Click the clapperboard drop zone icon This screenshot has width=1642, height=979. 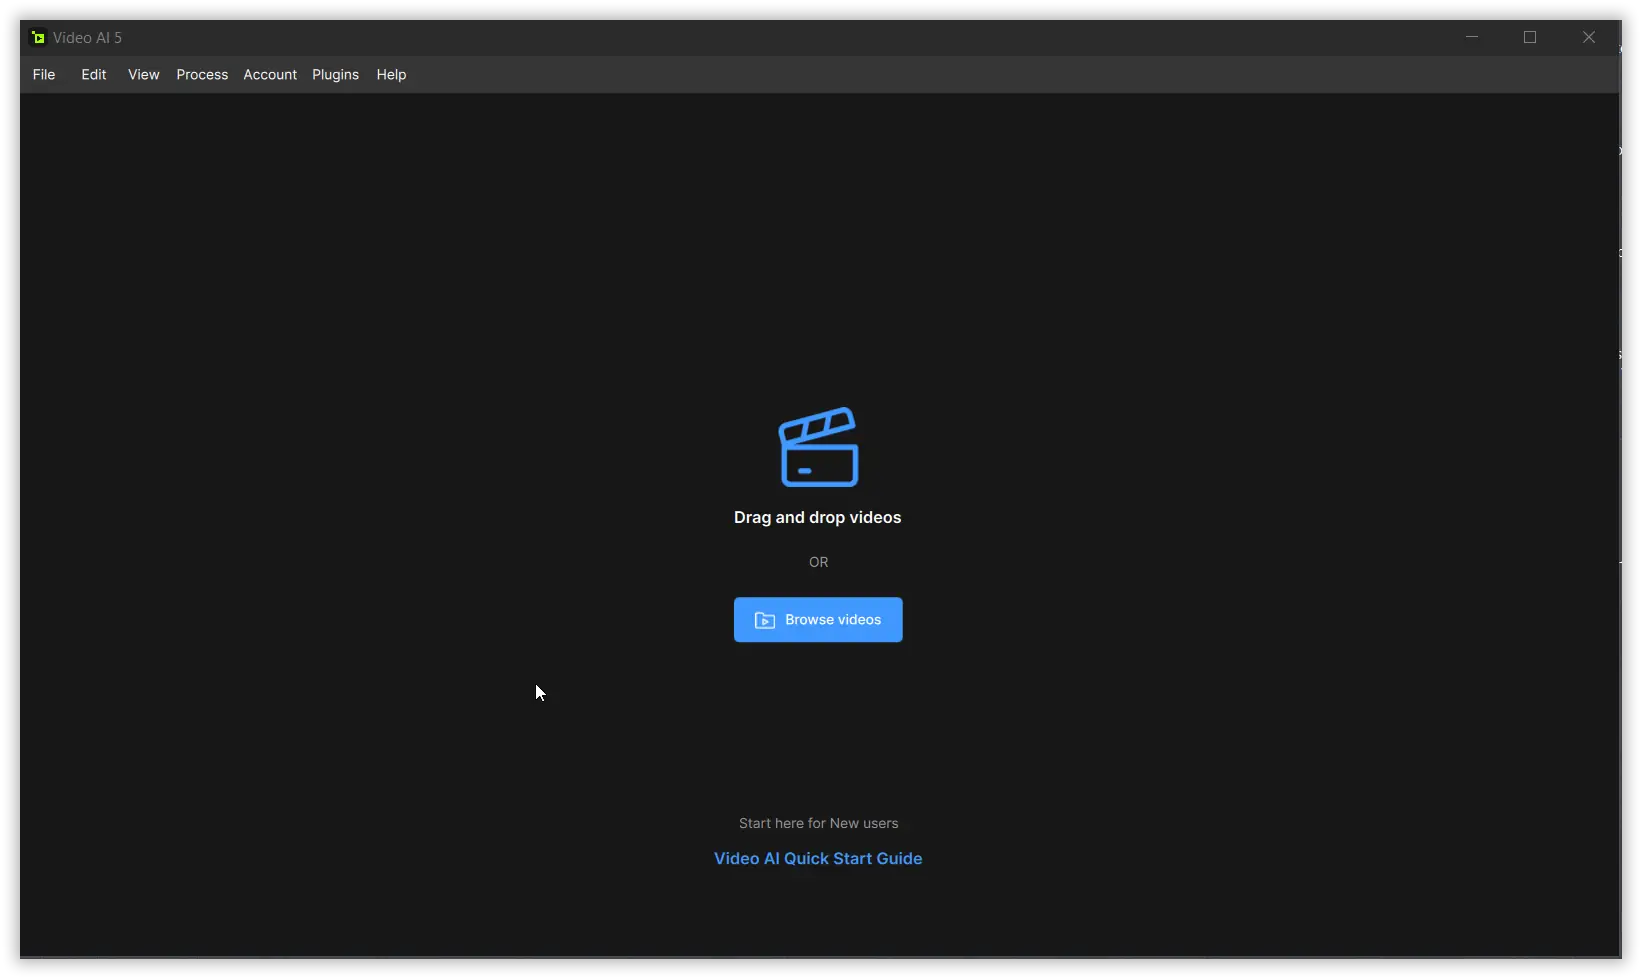[819, 447]
